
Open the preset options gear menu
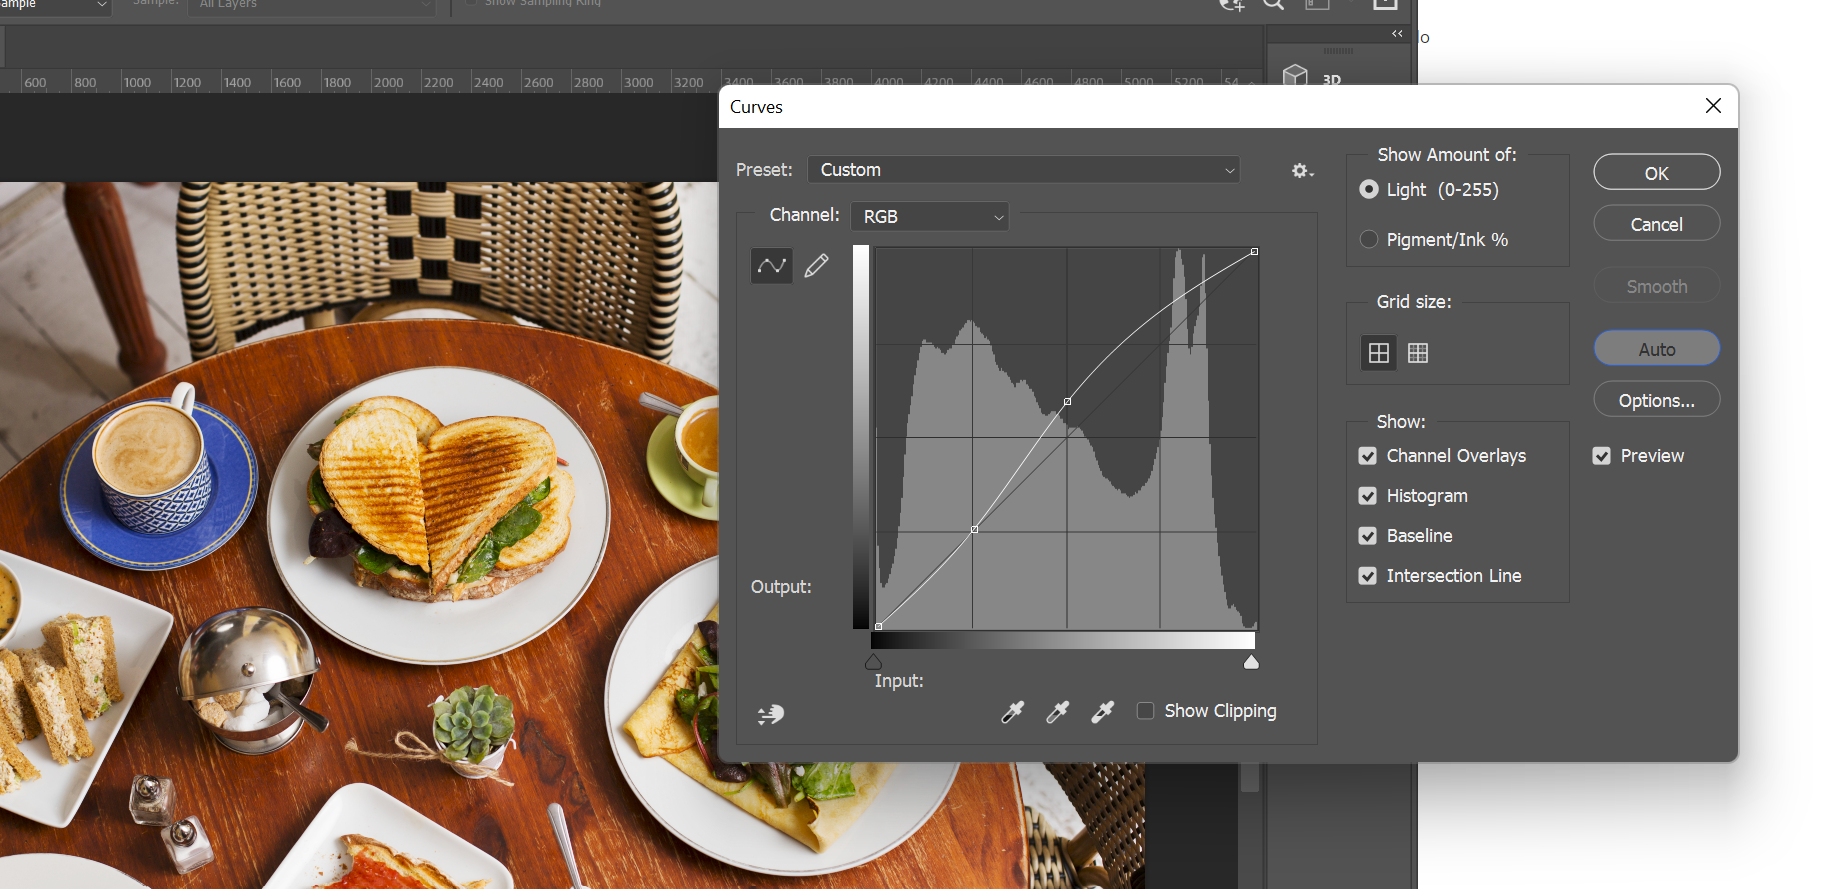click(x=1302, y=171)
